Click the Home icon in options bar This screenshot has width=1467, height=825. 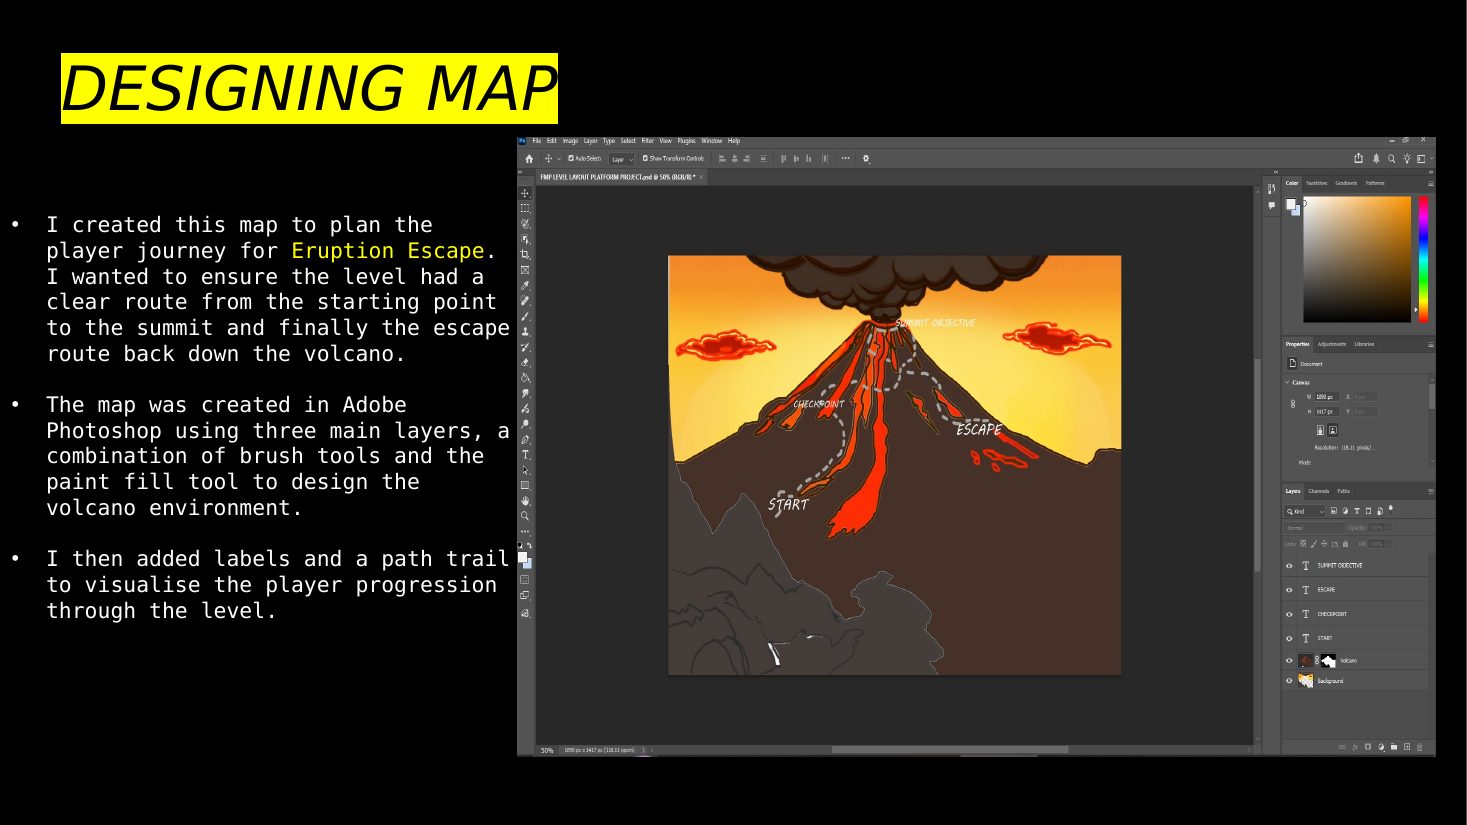[529, 159]
